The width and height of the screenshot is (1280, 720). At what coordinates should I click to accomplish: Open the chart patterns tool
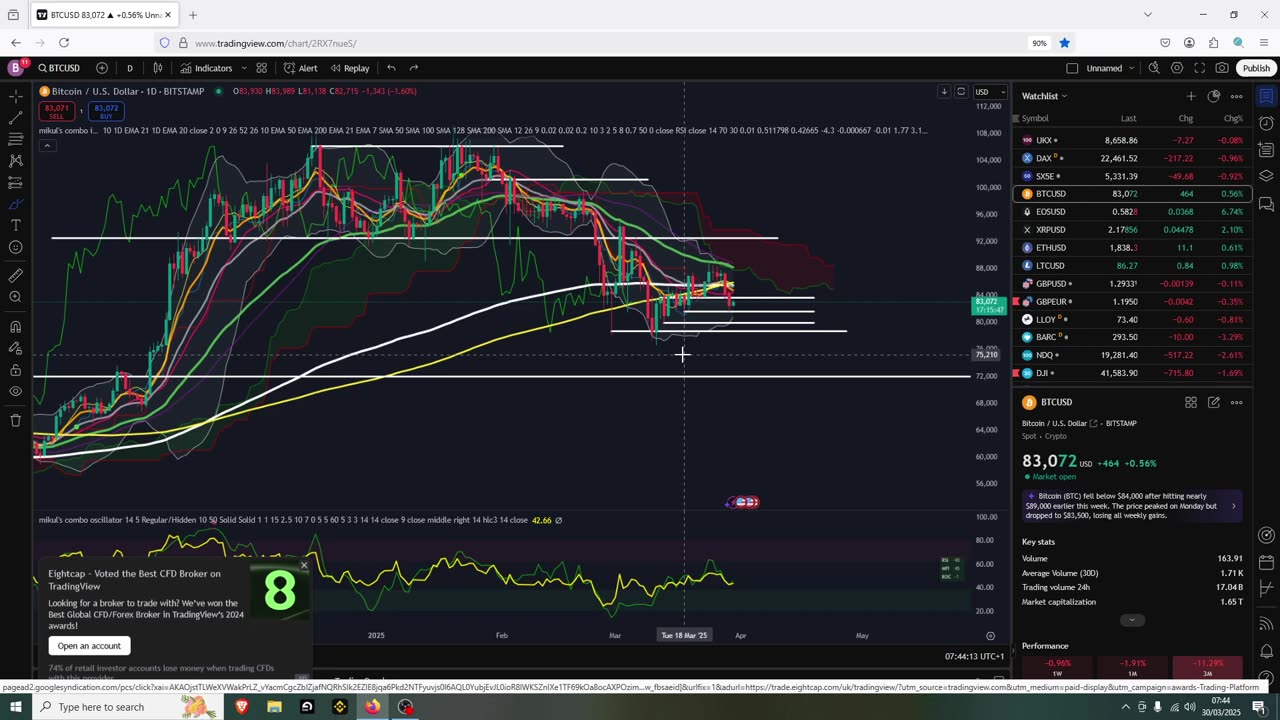(x=15, y=161)
